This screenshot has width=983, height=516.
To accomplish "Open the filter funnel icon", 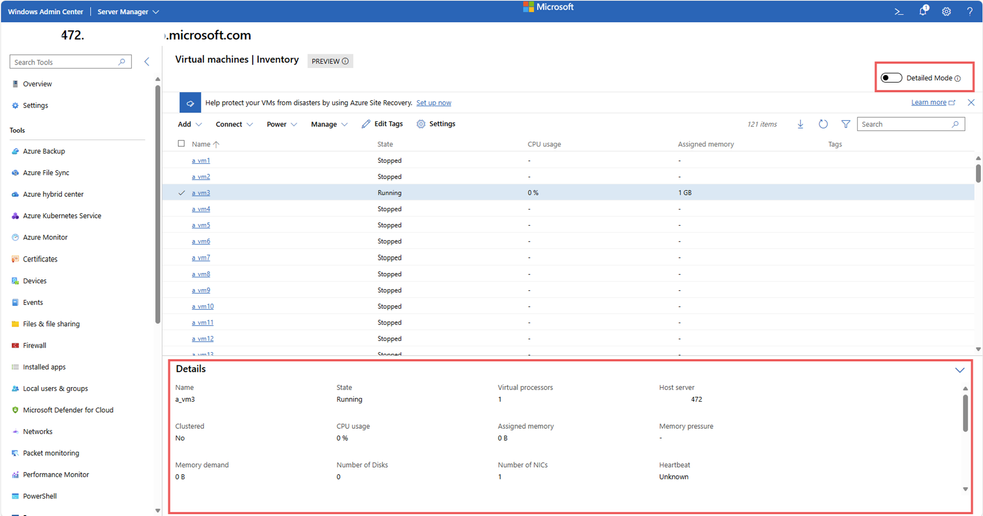I will pyautogui.click(x=846, y=124).
